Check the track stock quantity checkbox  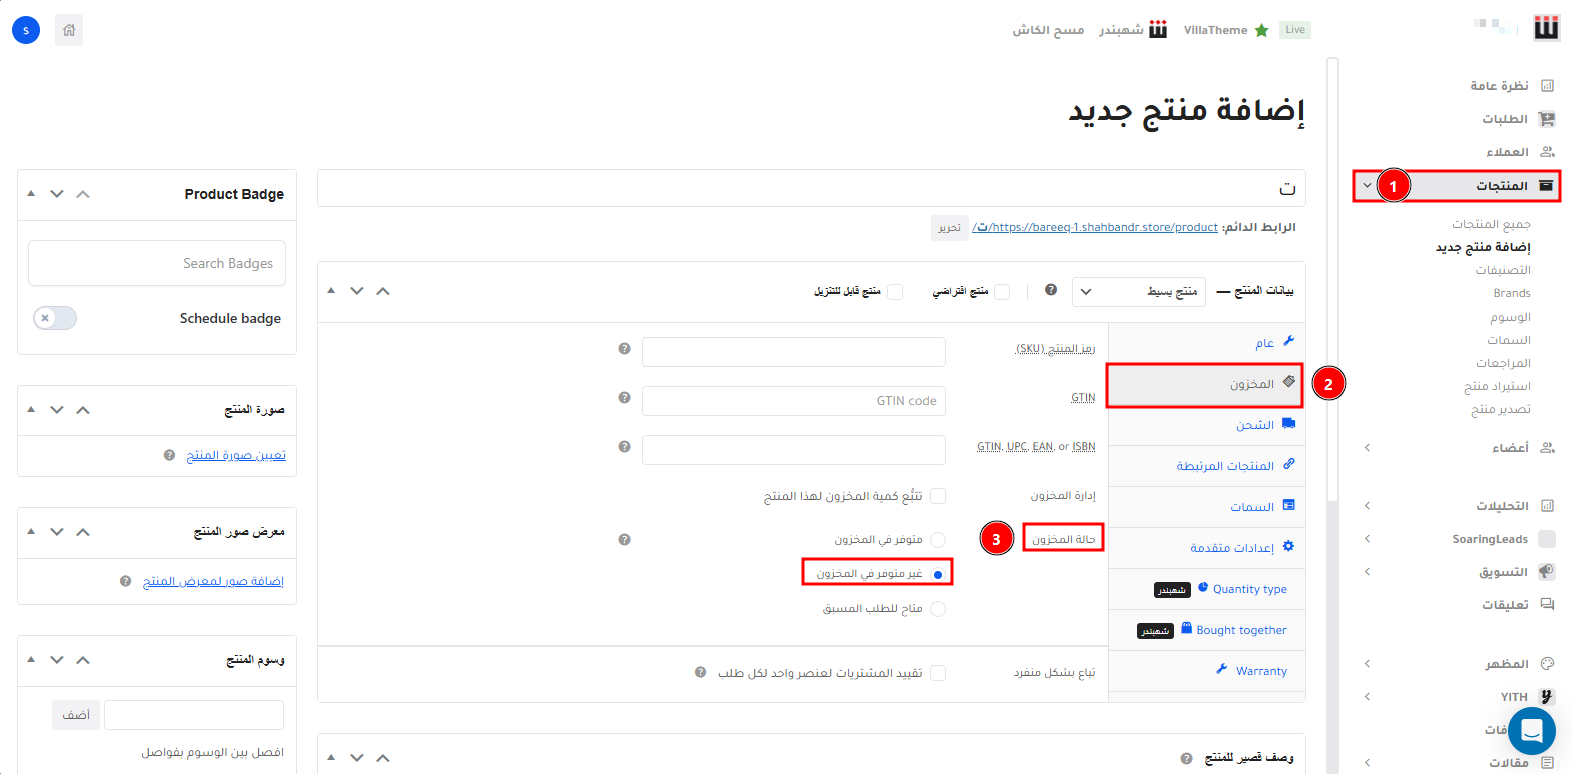coord(938,496)
